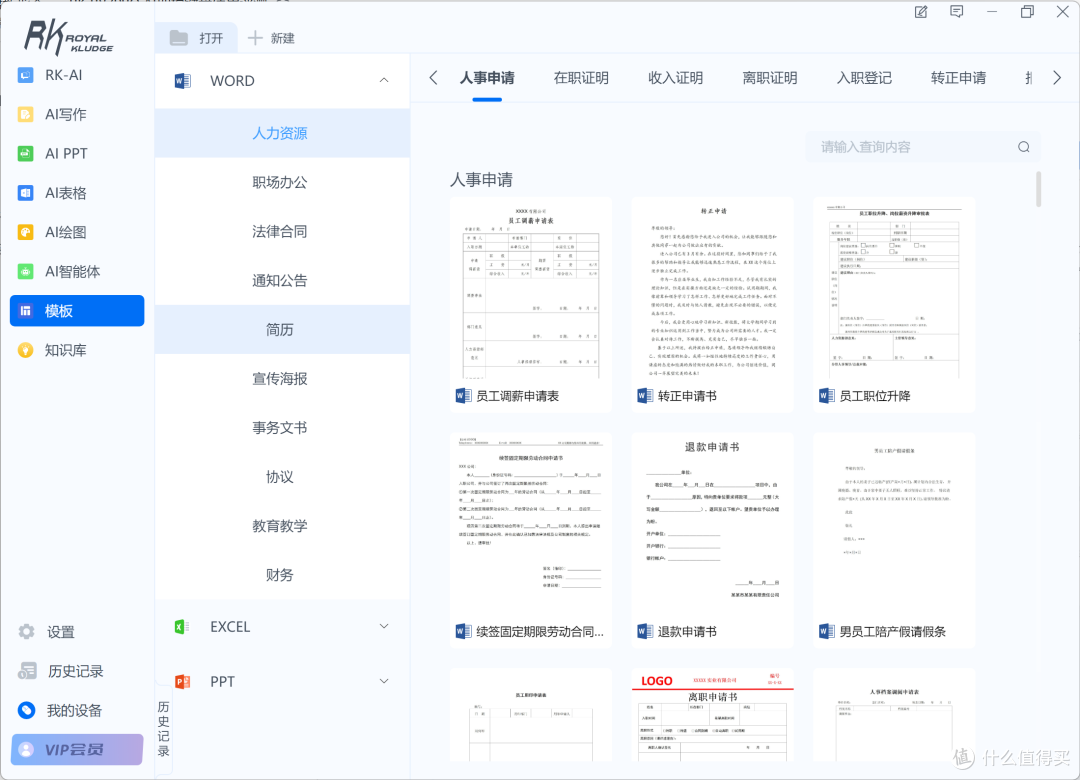Switch to 在职证明 tab
The height and width of the screenshot is (780, 1080).
point(581,78)
